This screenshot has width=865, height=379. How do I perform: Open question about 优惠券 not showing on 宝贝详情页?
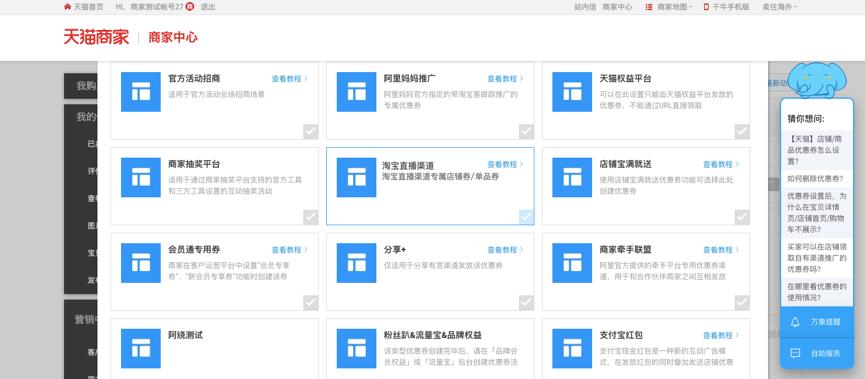[x=816, y=212]
